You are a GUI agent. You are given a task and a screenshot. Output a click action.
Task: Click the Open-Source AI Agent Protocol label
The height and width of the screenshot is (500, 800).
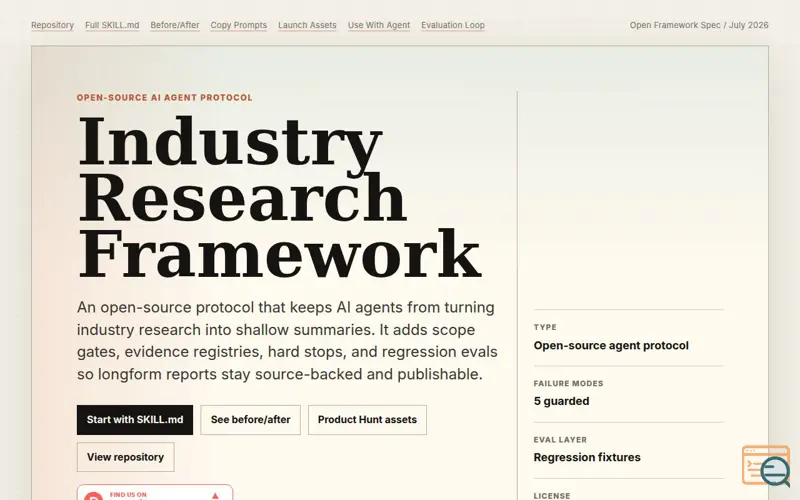(x=165, y=97)
